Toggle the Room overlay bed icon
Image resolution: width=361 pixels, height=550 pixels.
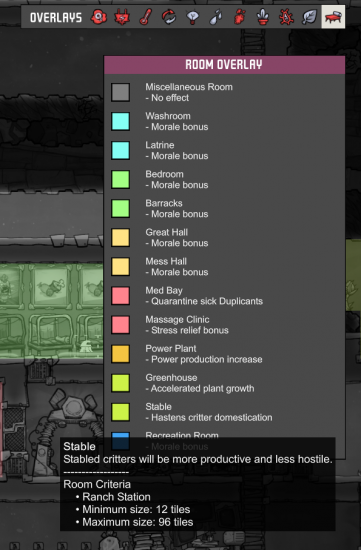pyautogui.click(x=333, y=17)
